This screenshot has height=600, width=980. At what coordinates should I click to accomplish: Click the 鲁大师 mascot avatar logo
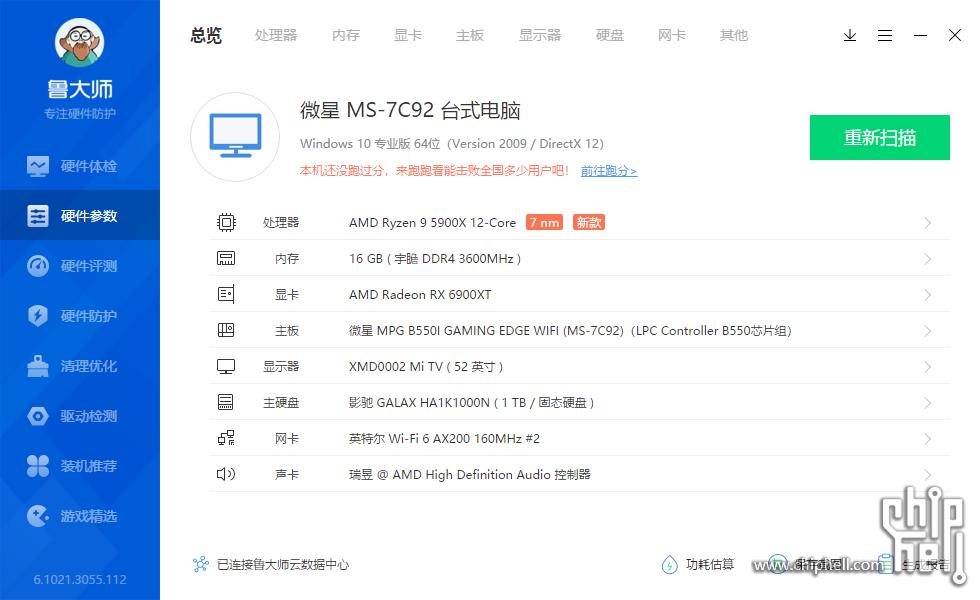click(x=80, y=43)
